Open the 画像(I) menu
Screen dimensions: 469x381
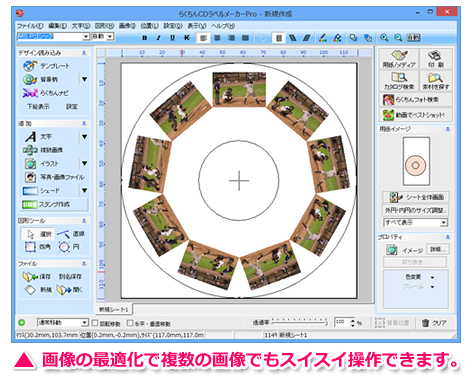(x=127, y=26)
